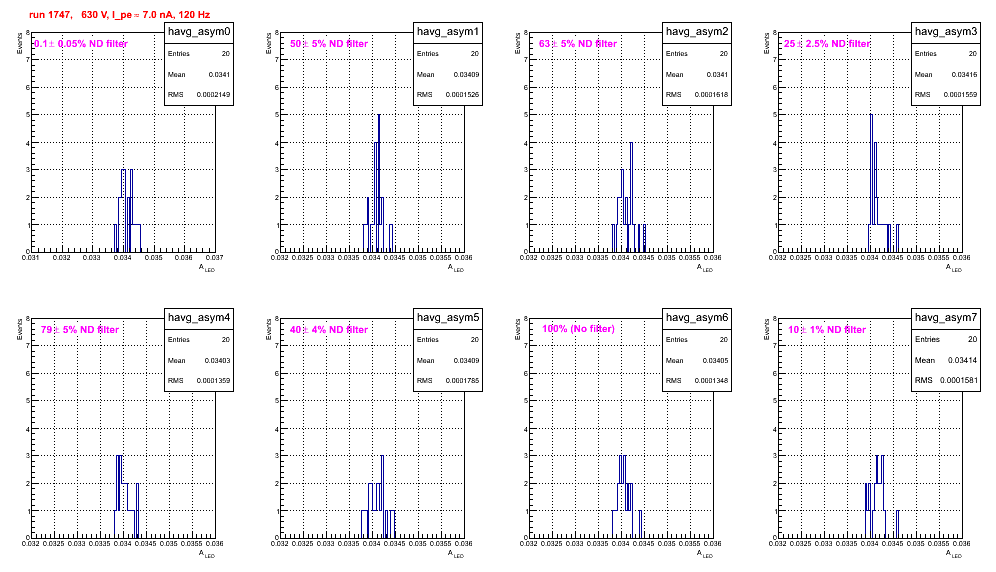Click the tallest bar in havg_asym1 histogram
The image size is (996, 572).
[379, 183]
